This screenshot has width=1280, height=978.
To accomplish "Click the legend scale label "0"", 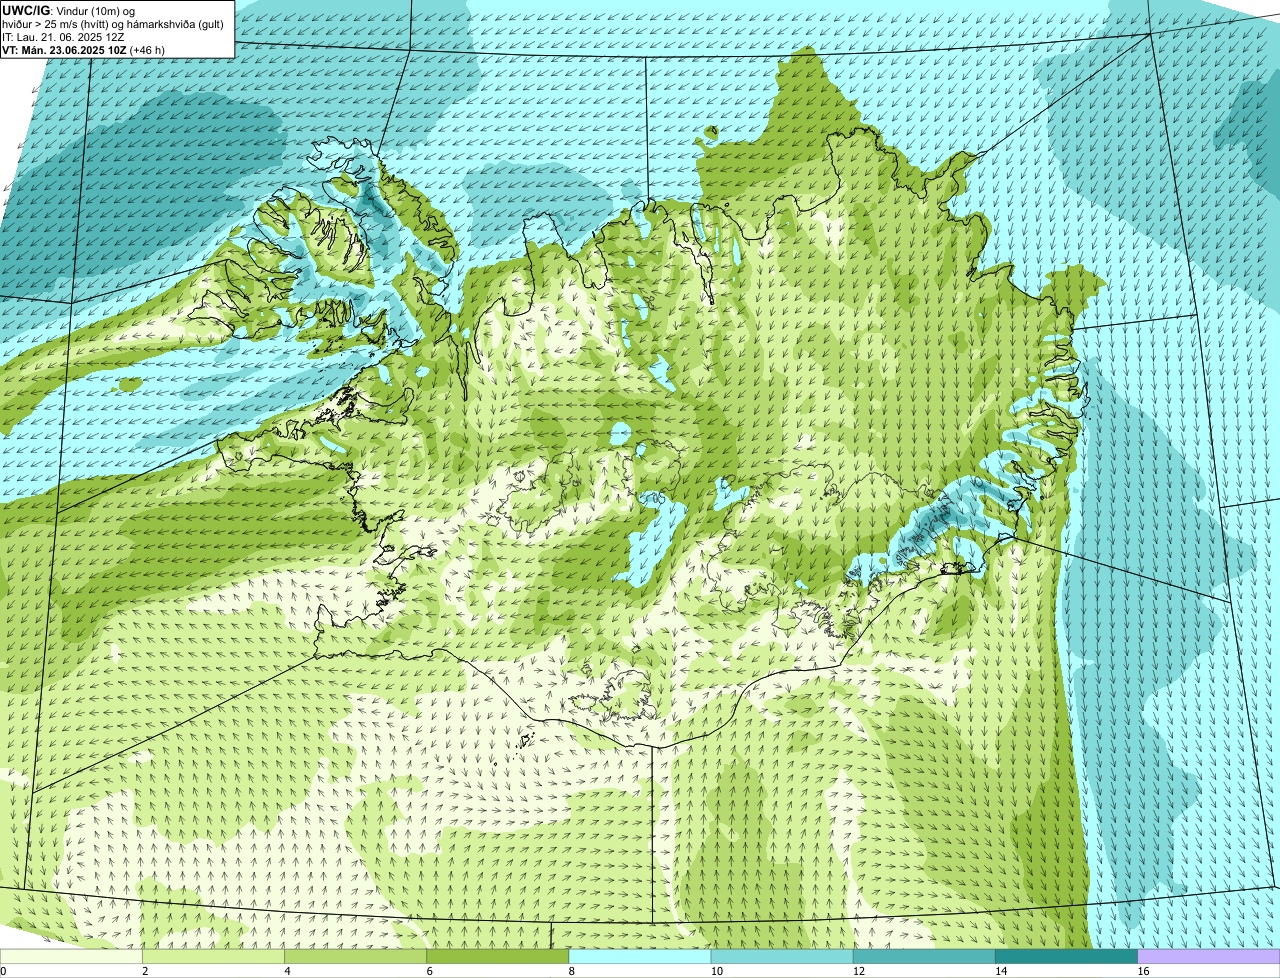I will coord(3,971).
